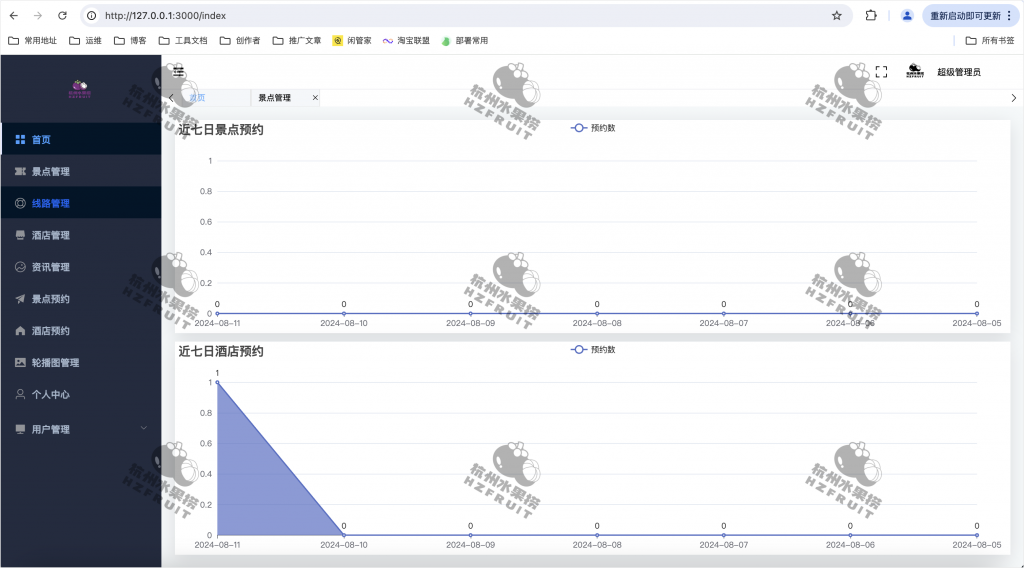The image size is (1024, 568).
Task: Click the hamburger sidebar collapse icon
Action: pos(178,71)
